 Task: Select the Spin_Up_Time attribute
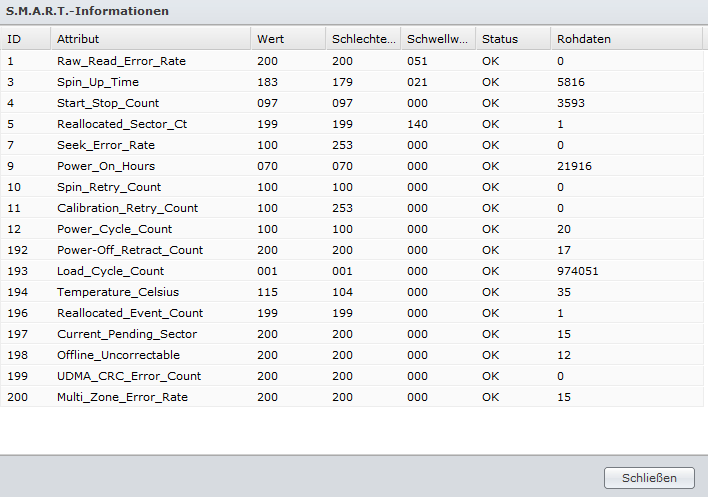click(x=98, y=82)
